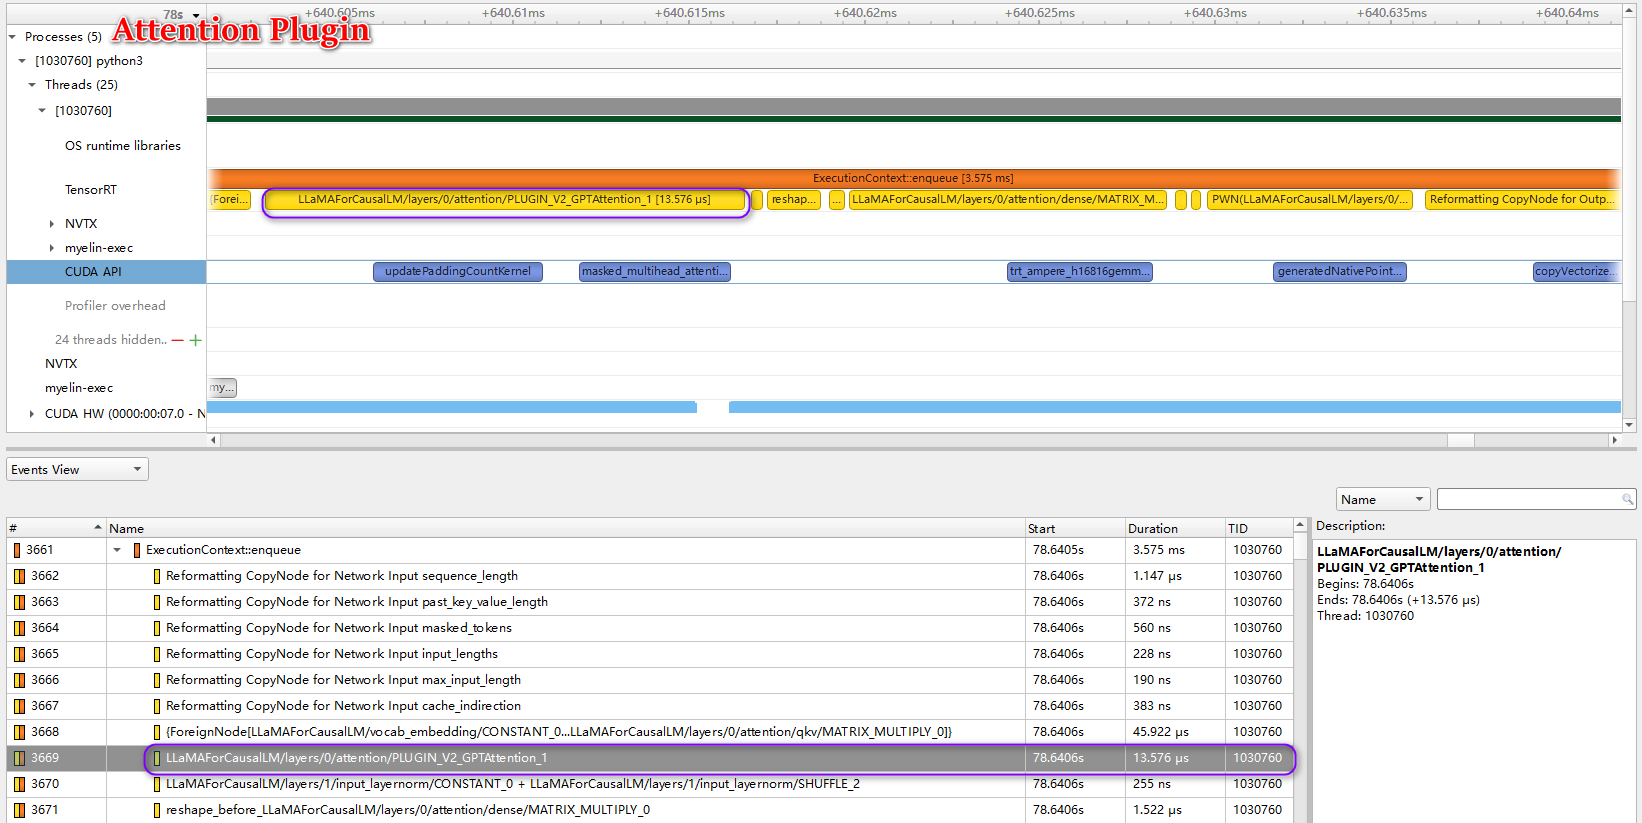The width and height of the screenshot is (1642, 823).
Task: Sort events by the Start column header
Action: tap(1076, 528)
